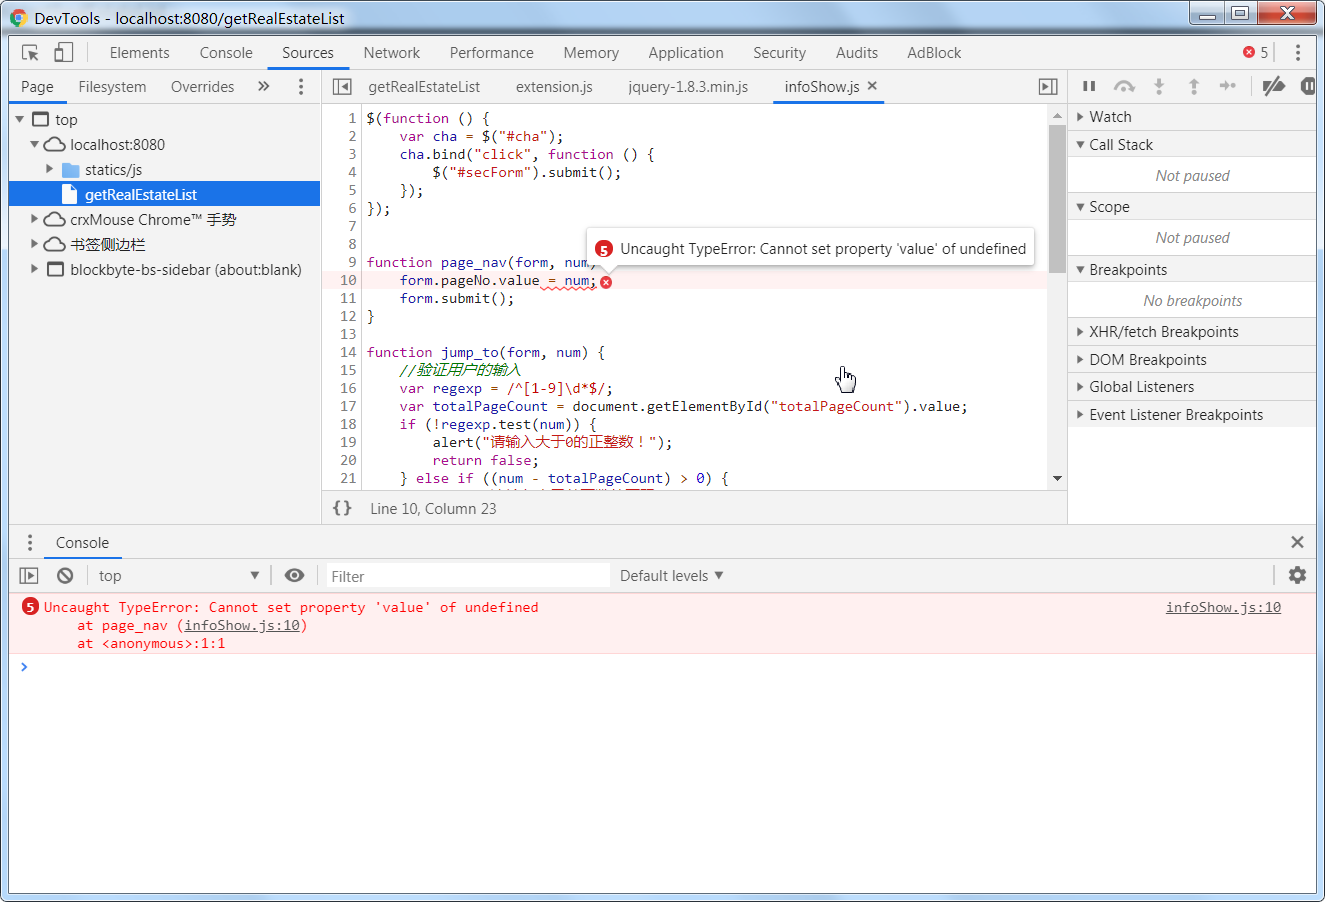Screen dimensions: 1325x902
Task: Show the console sidebar
Action: pyautogui.click(x=29, y=576)
